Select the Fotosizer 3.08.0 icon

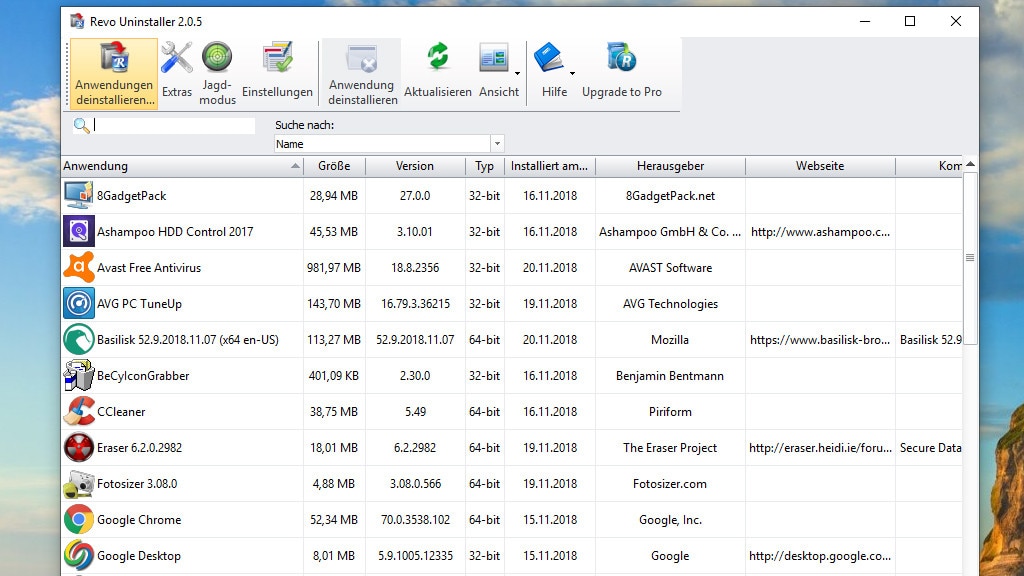point(78,483)
